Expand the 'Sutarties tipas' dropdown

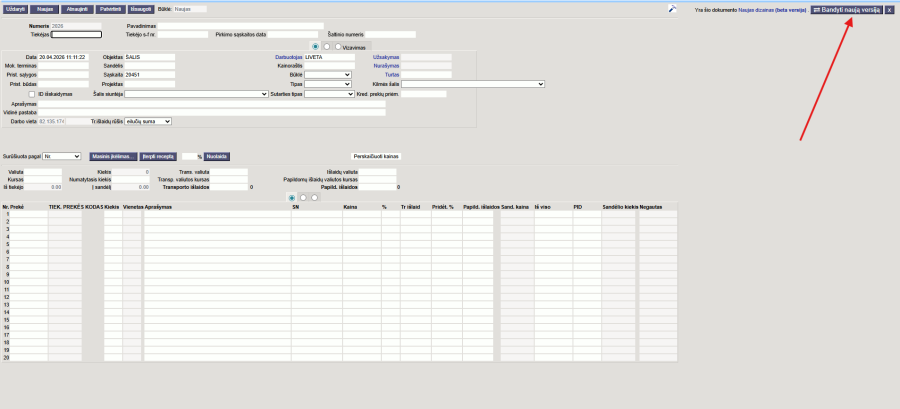point(329,94)
